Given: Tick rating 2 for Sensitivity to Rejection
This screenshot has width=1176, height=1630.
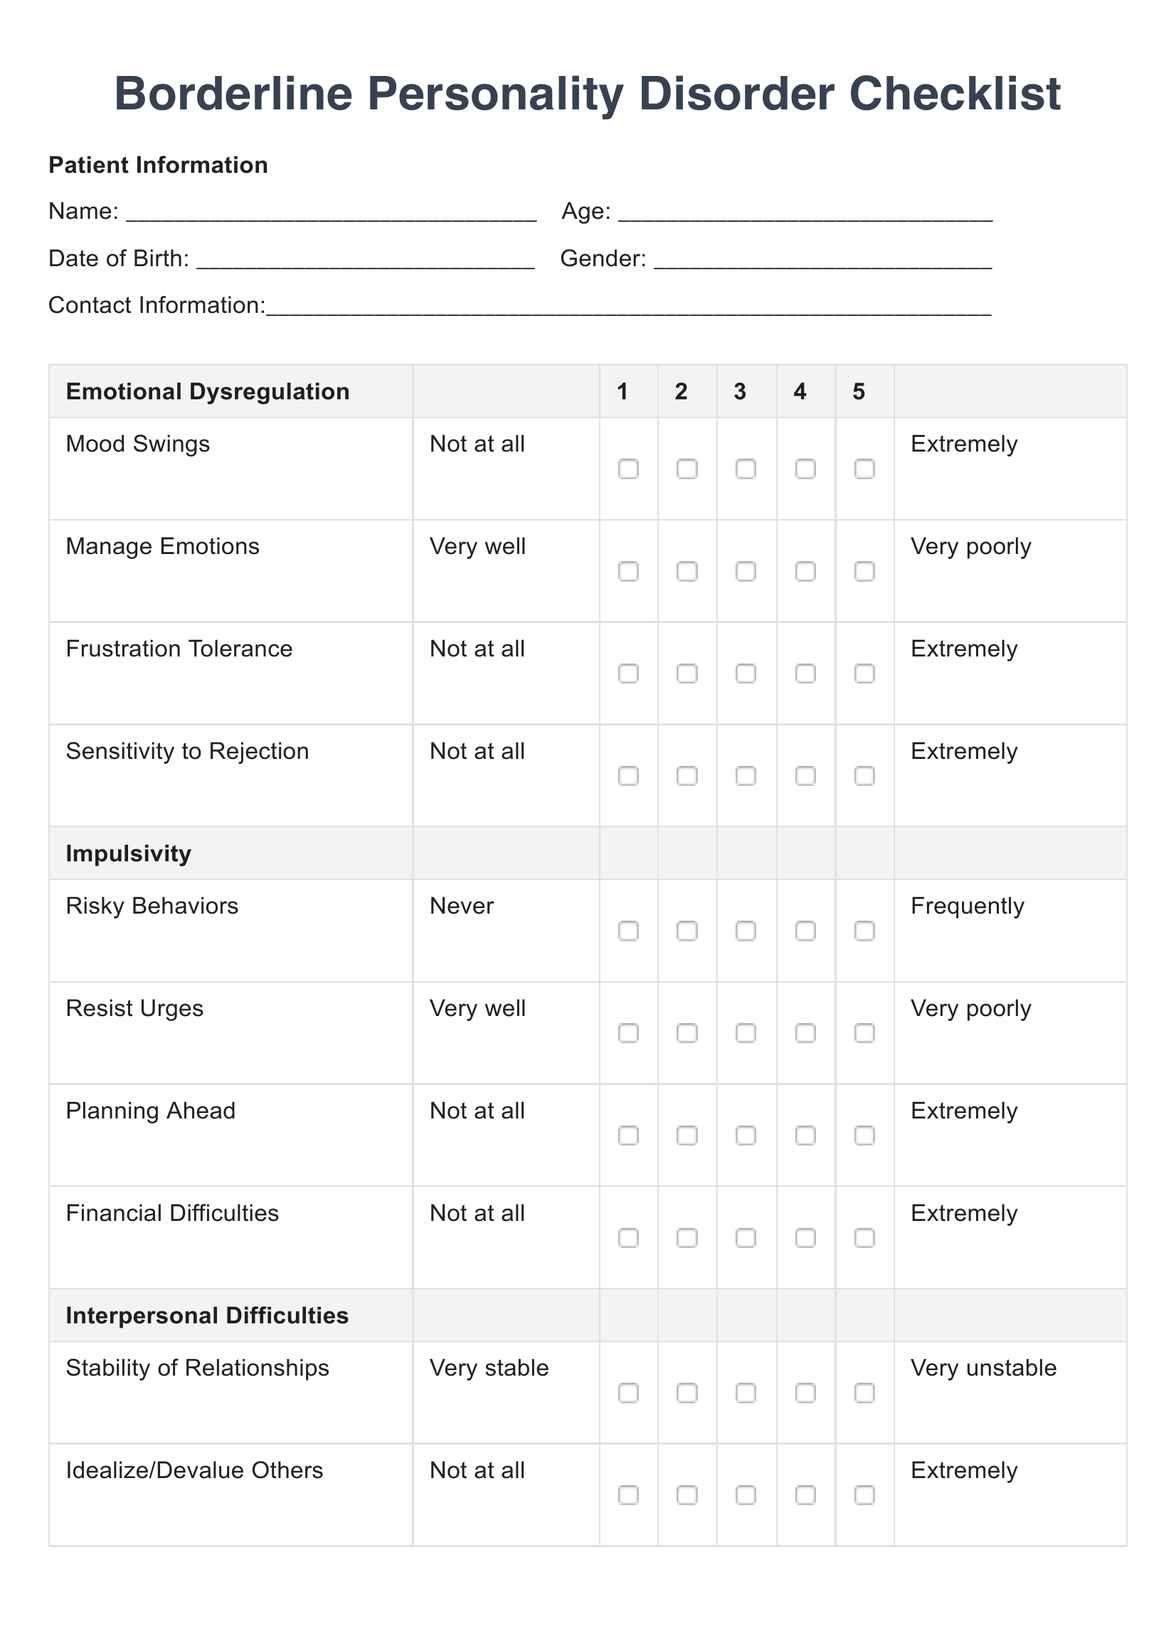Looking at the screenshot, I should pyautogui.click(x=687, y=776).
